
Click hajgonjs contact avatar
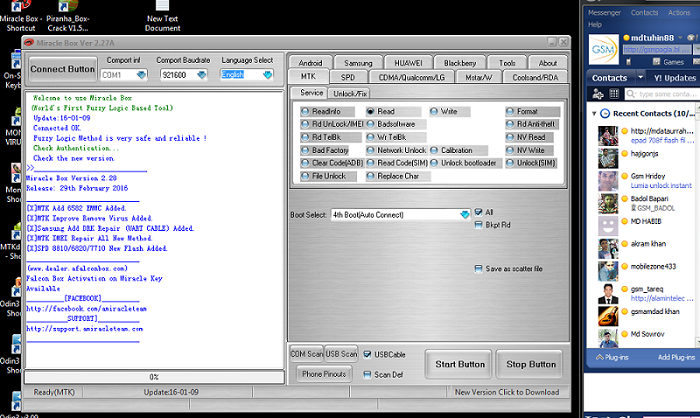point(608,158)
